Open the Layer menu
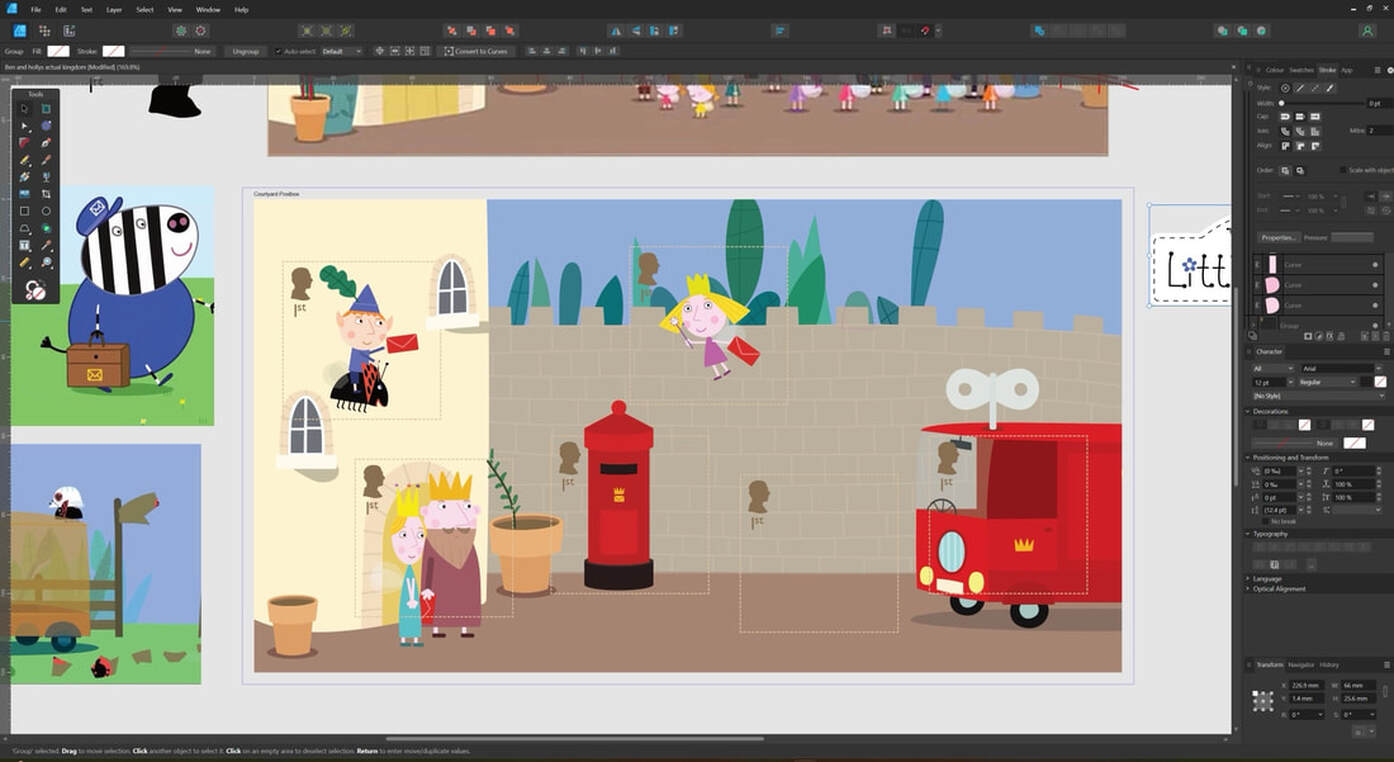1394x762 pixels. pos(115,10)
